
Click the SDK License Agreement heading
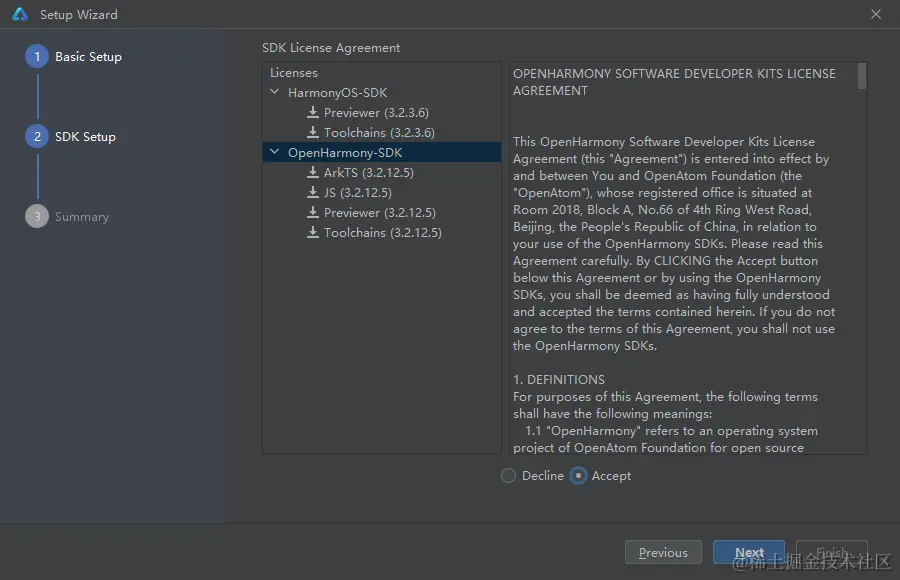pyautogui.click(x=331, y=48)
